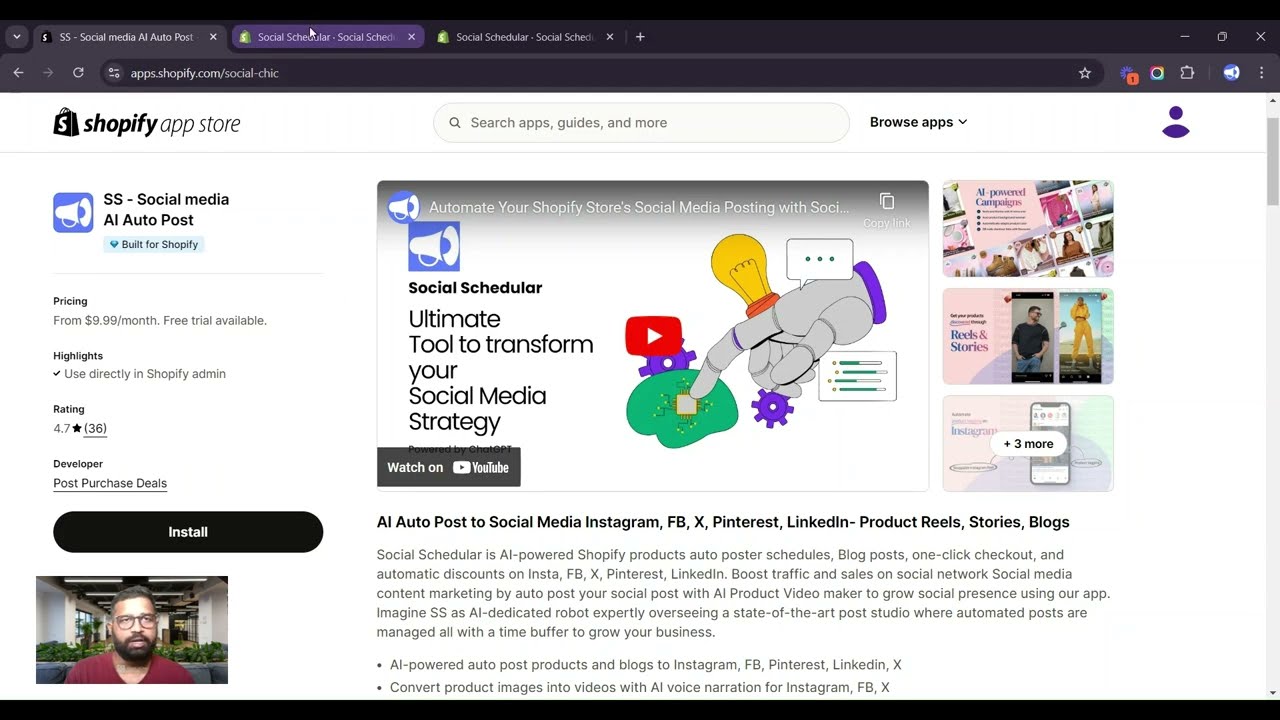
Task: Bookmark this page with the star icon
Action: [1085, 73]
